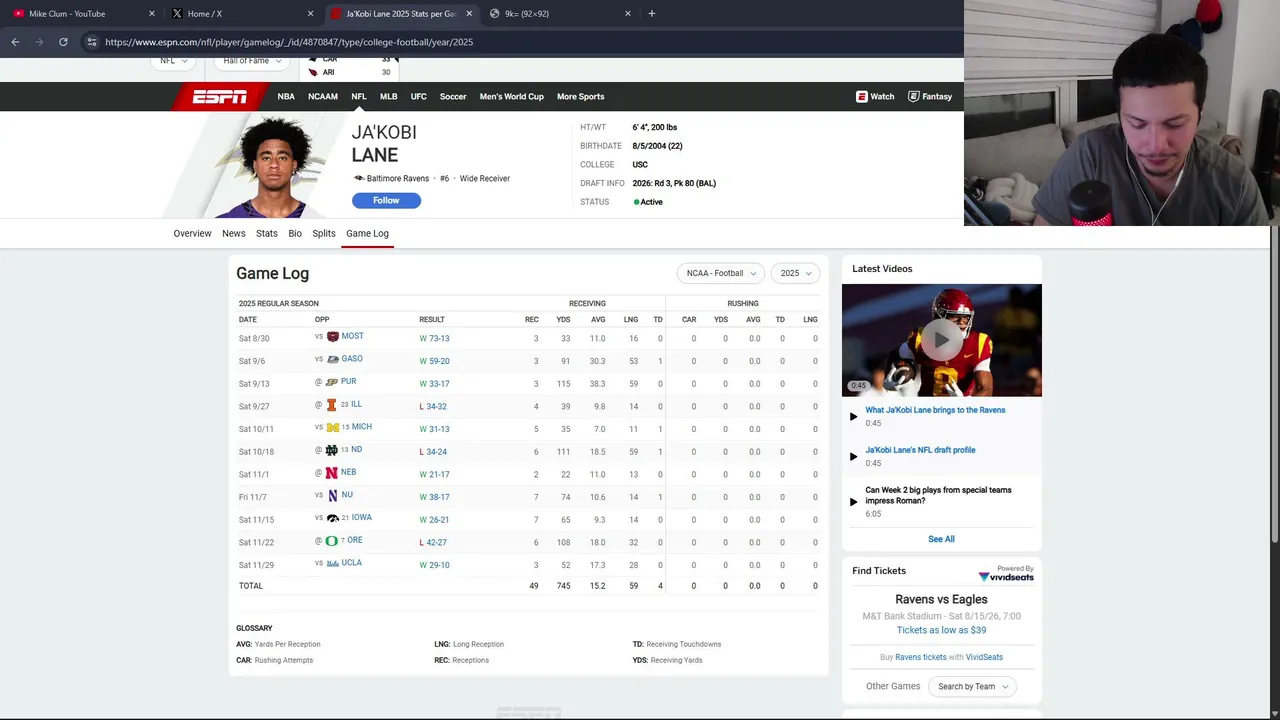1280x720 pixels.
Task: Click the Missouri State team logo
Action: (x=333, y=337)
